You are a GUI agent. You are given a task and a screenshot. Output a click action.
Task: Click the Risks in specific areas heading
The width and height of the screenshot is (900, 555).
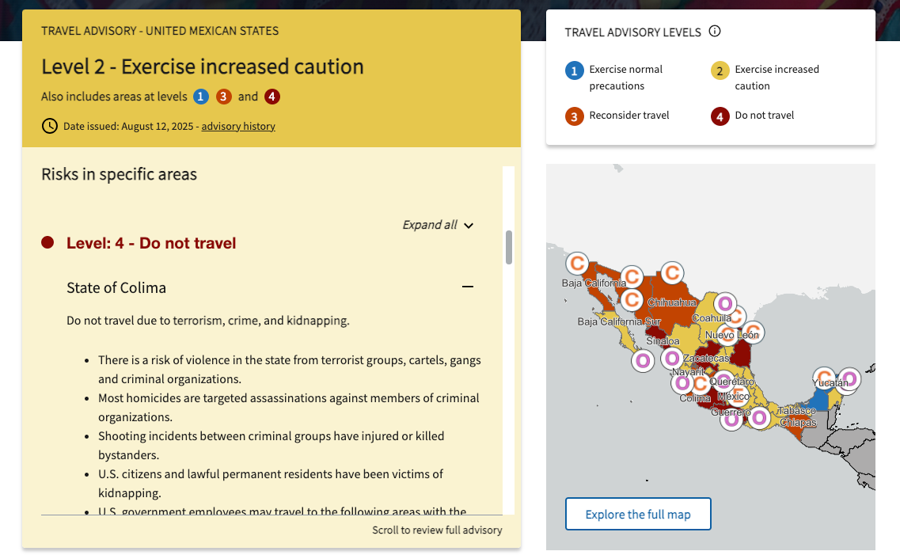(x=119, y=174)
